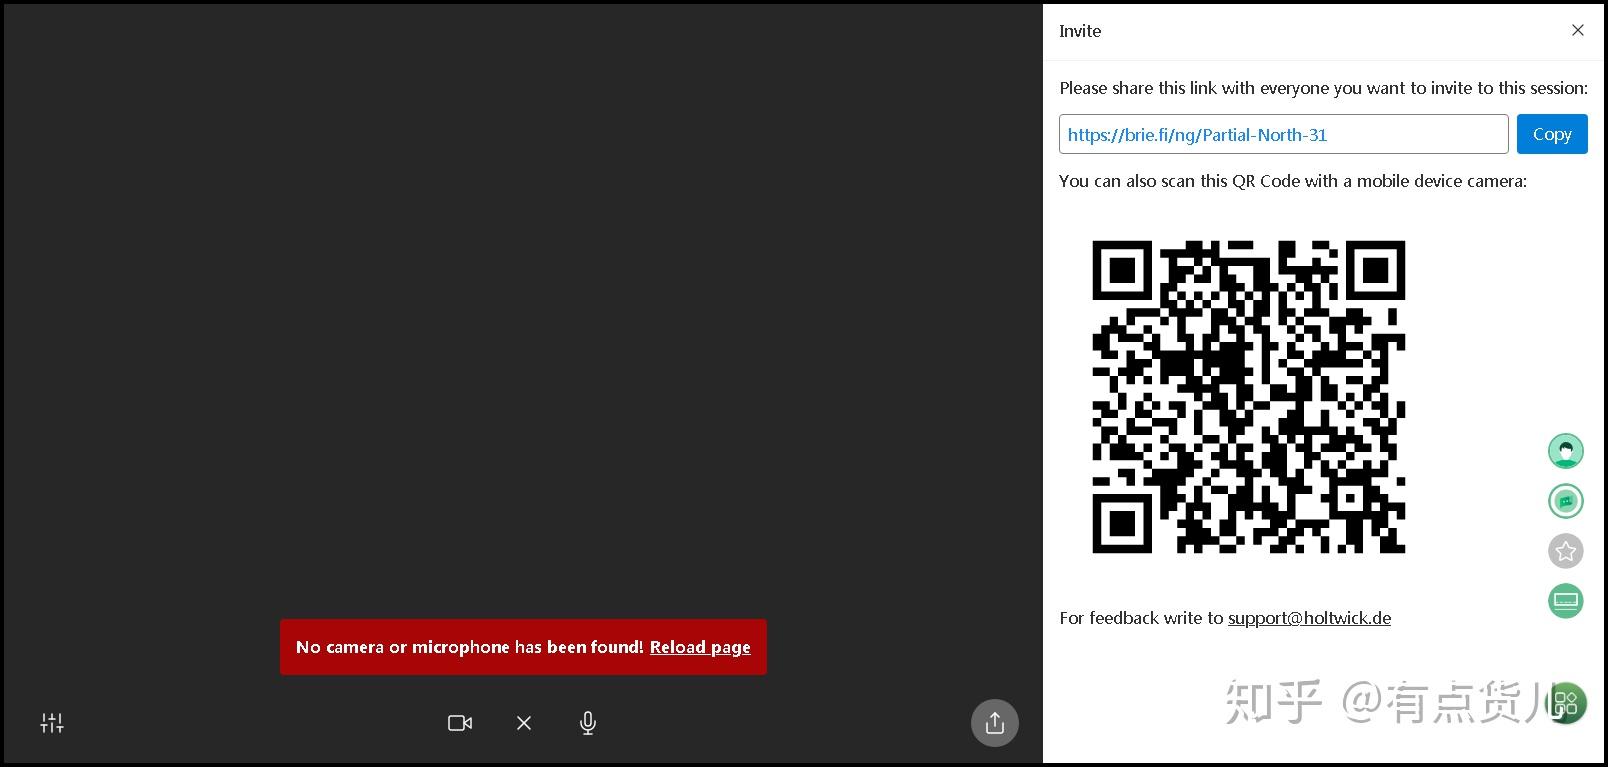
Task: Click the green chat bubble floating icon
Action: (x=1566, y=501)
